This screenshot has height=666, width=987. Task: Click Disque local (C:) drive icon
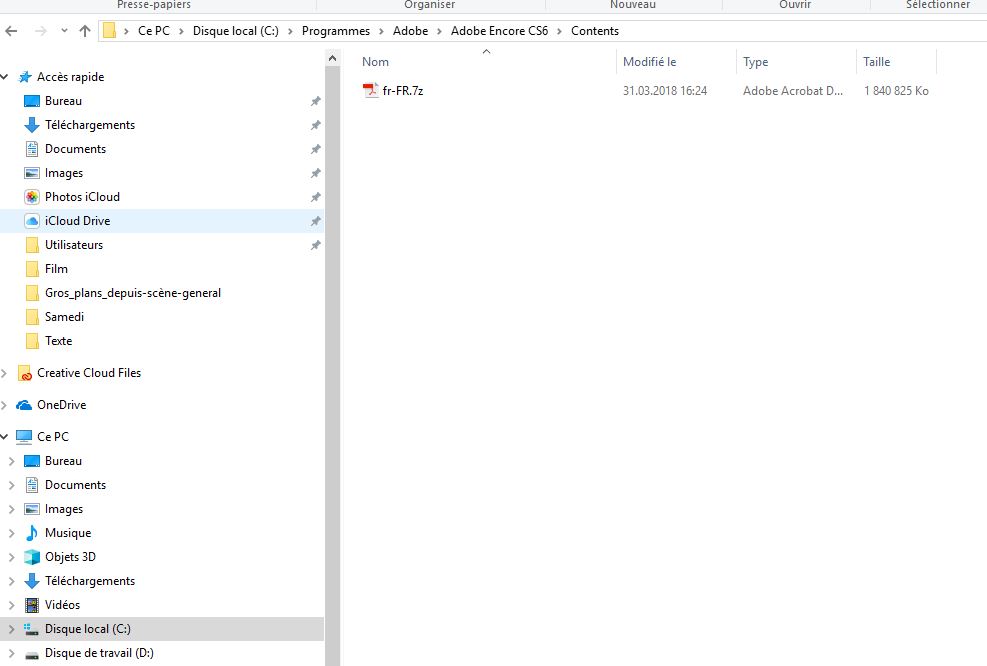(x=31, y=629)
